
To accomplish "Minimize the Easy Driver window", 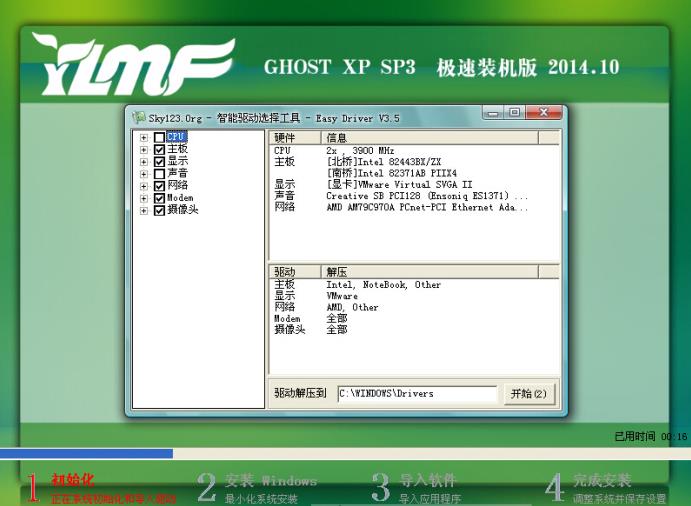I will pos(494,113).
